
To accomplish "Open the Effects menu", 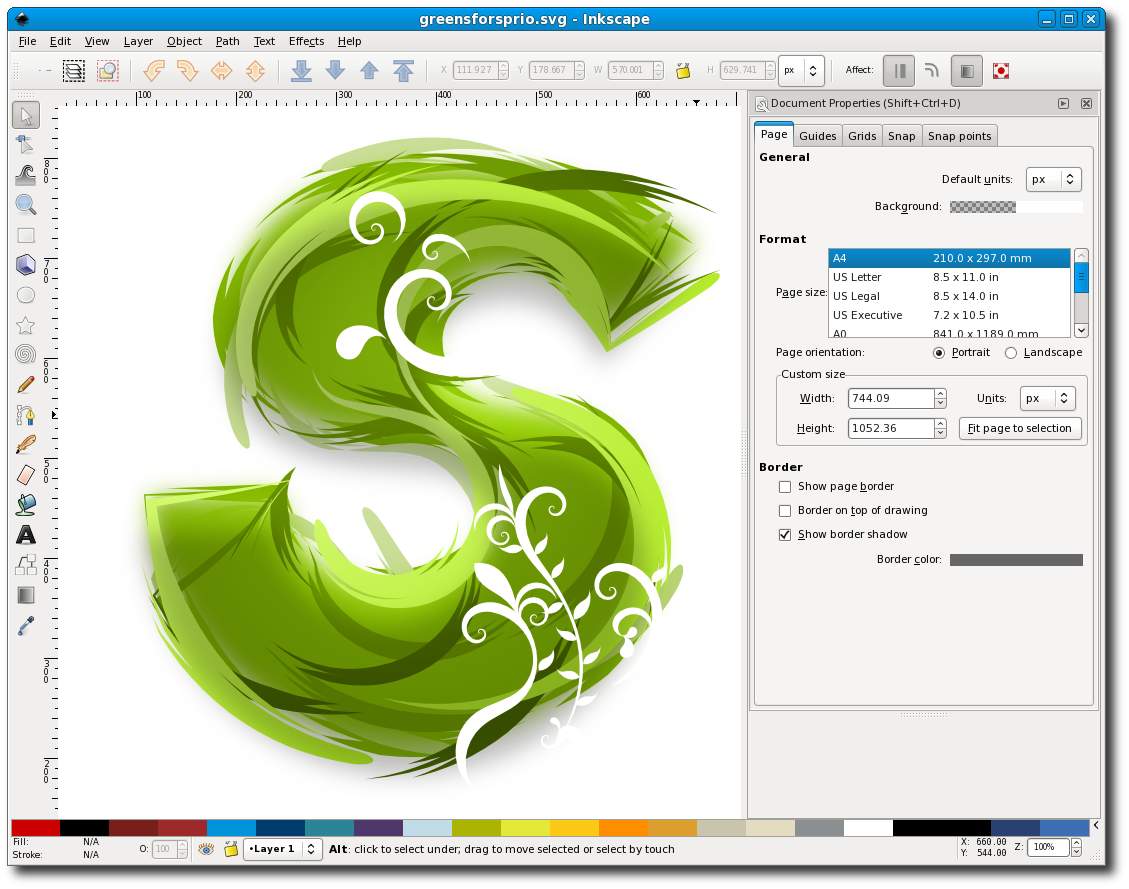I will [306, 41].
